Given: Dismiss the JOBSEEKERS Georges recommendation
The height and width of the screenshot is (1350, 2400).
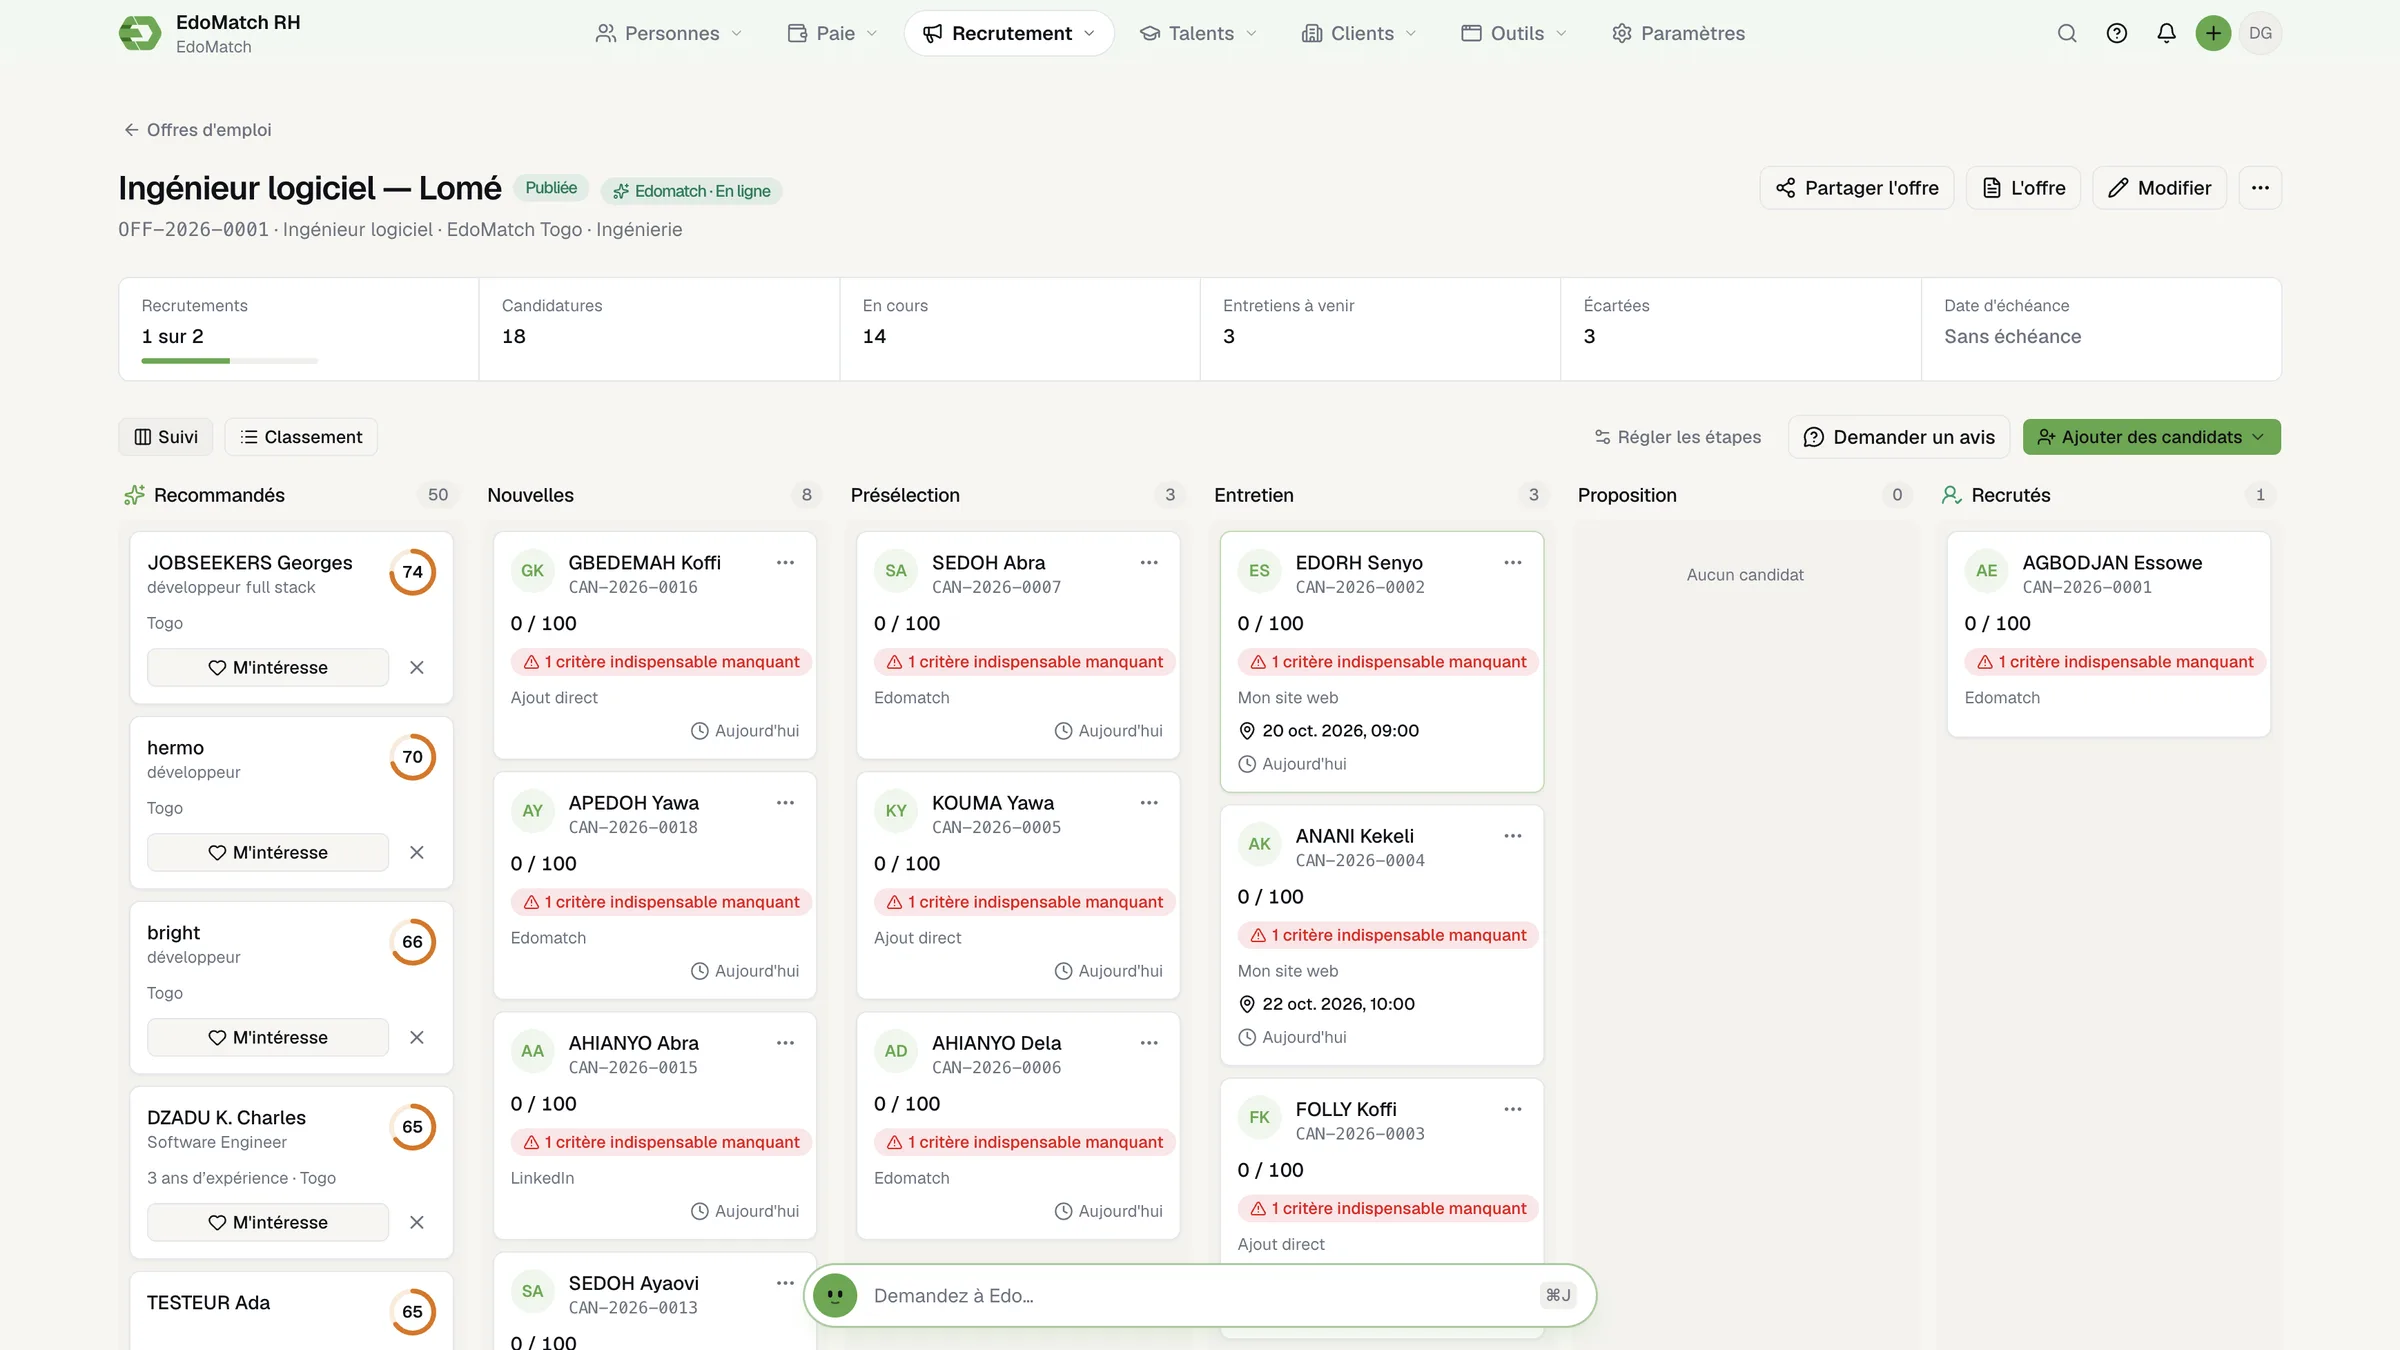Looking at the screenshot, I should click(417, 667).
